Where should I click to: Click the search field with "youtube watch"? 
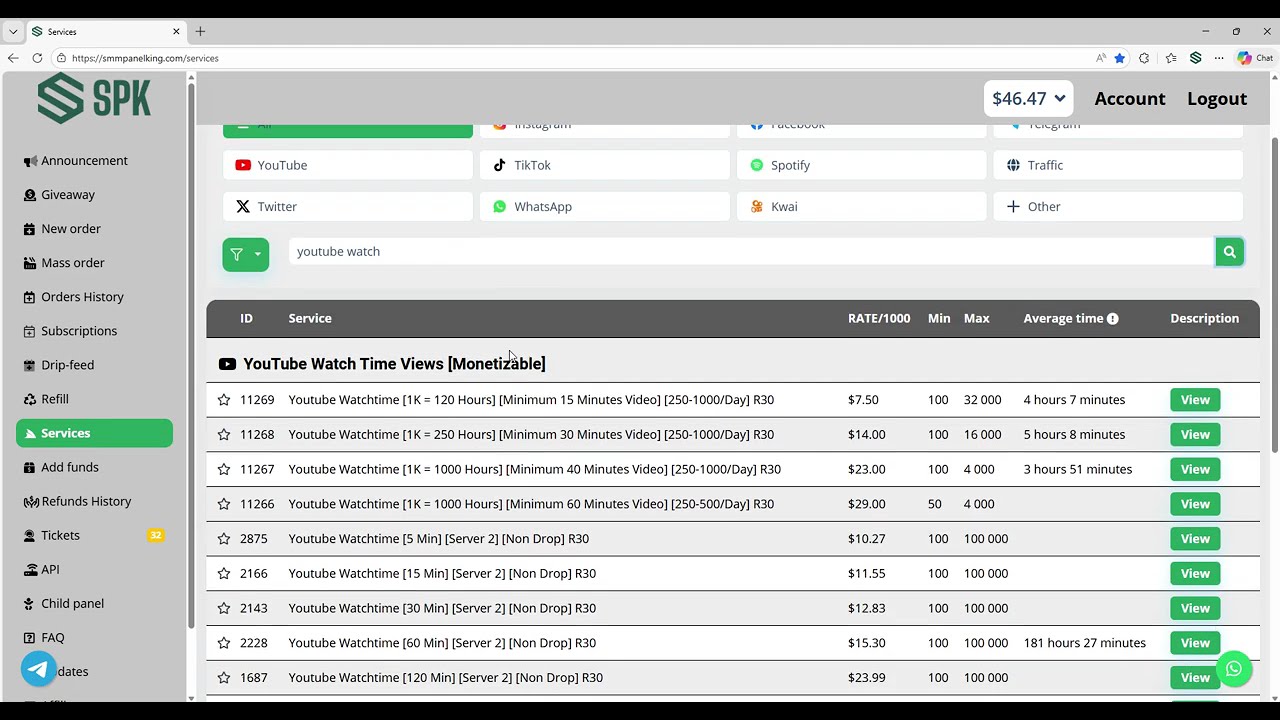[751, 252]
